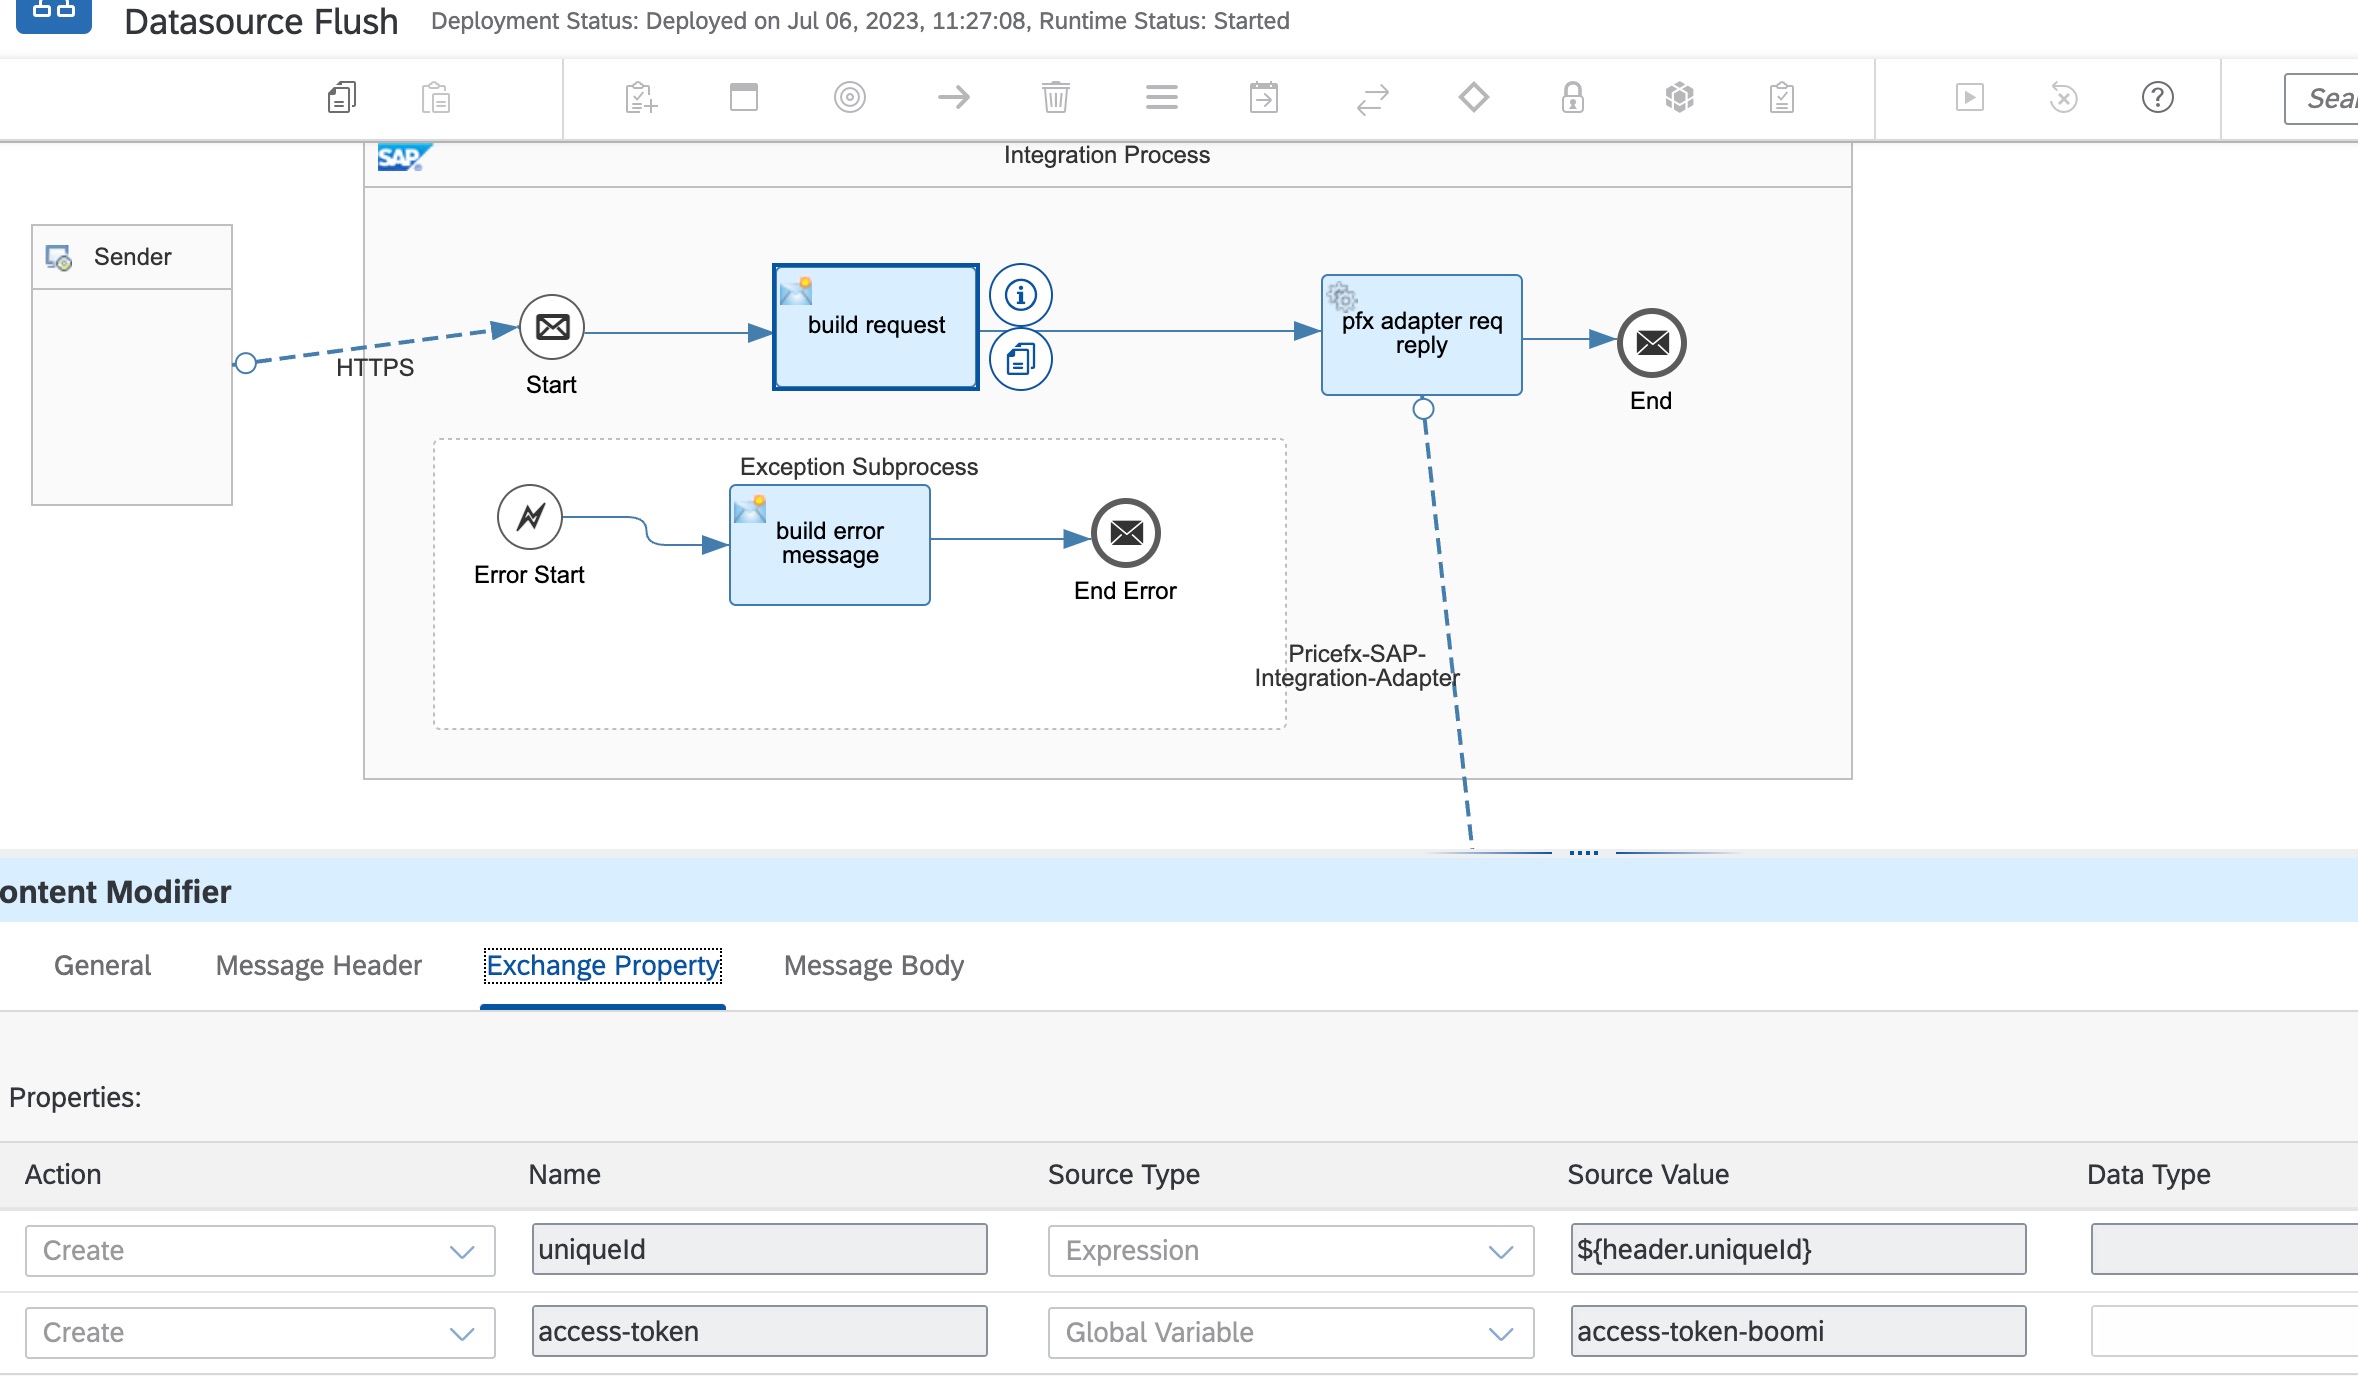This screenshot has height=1376, width=2358.
Task: Click the connector arrow icon in toolbar
Action: pyautogui.click(x=953, y=98)
